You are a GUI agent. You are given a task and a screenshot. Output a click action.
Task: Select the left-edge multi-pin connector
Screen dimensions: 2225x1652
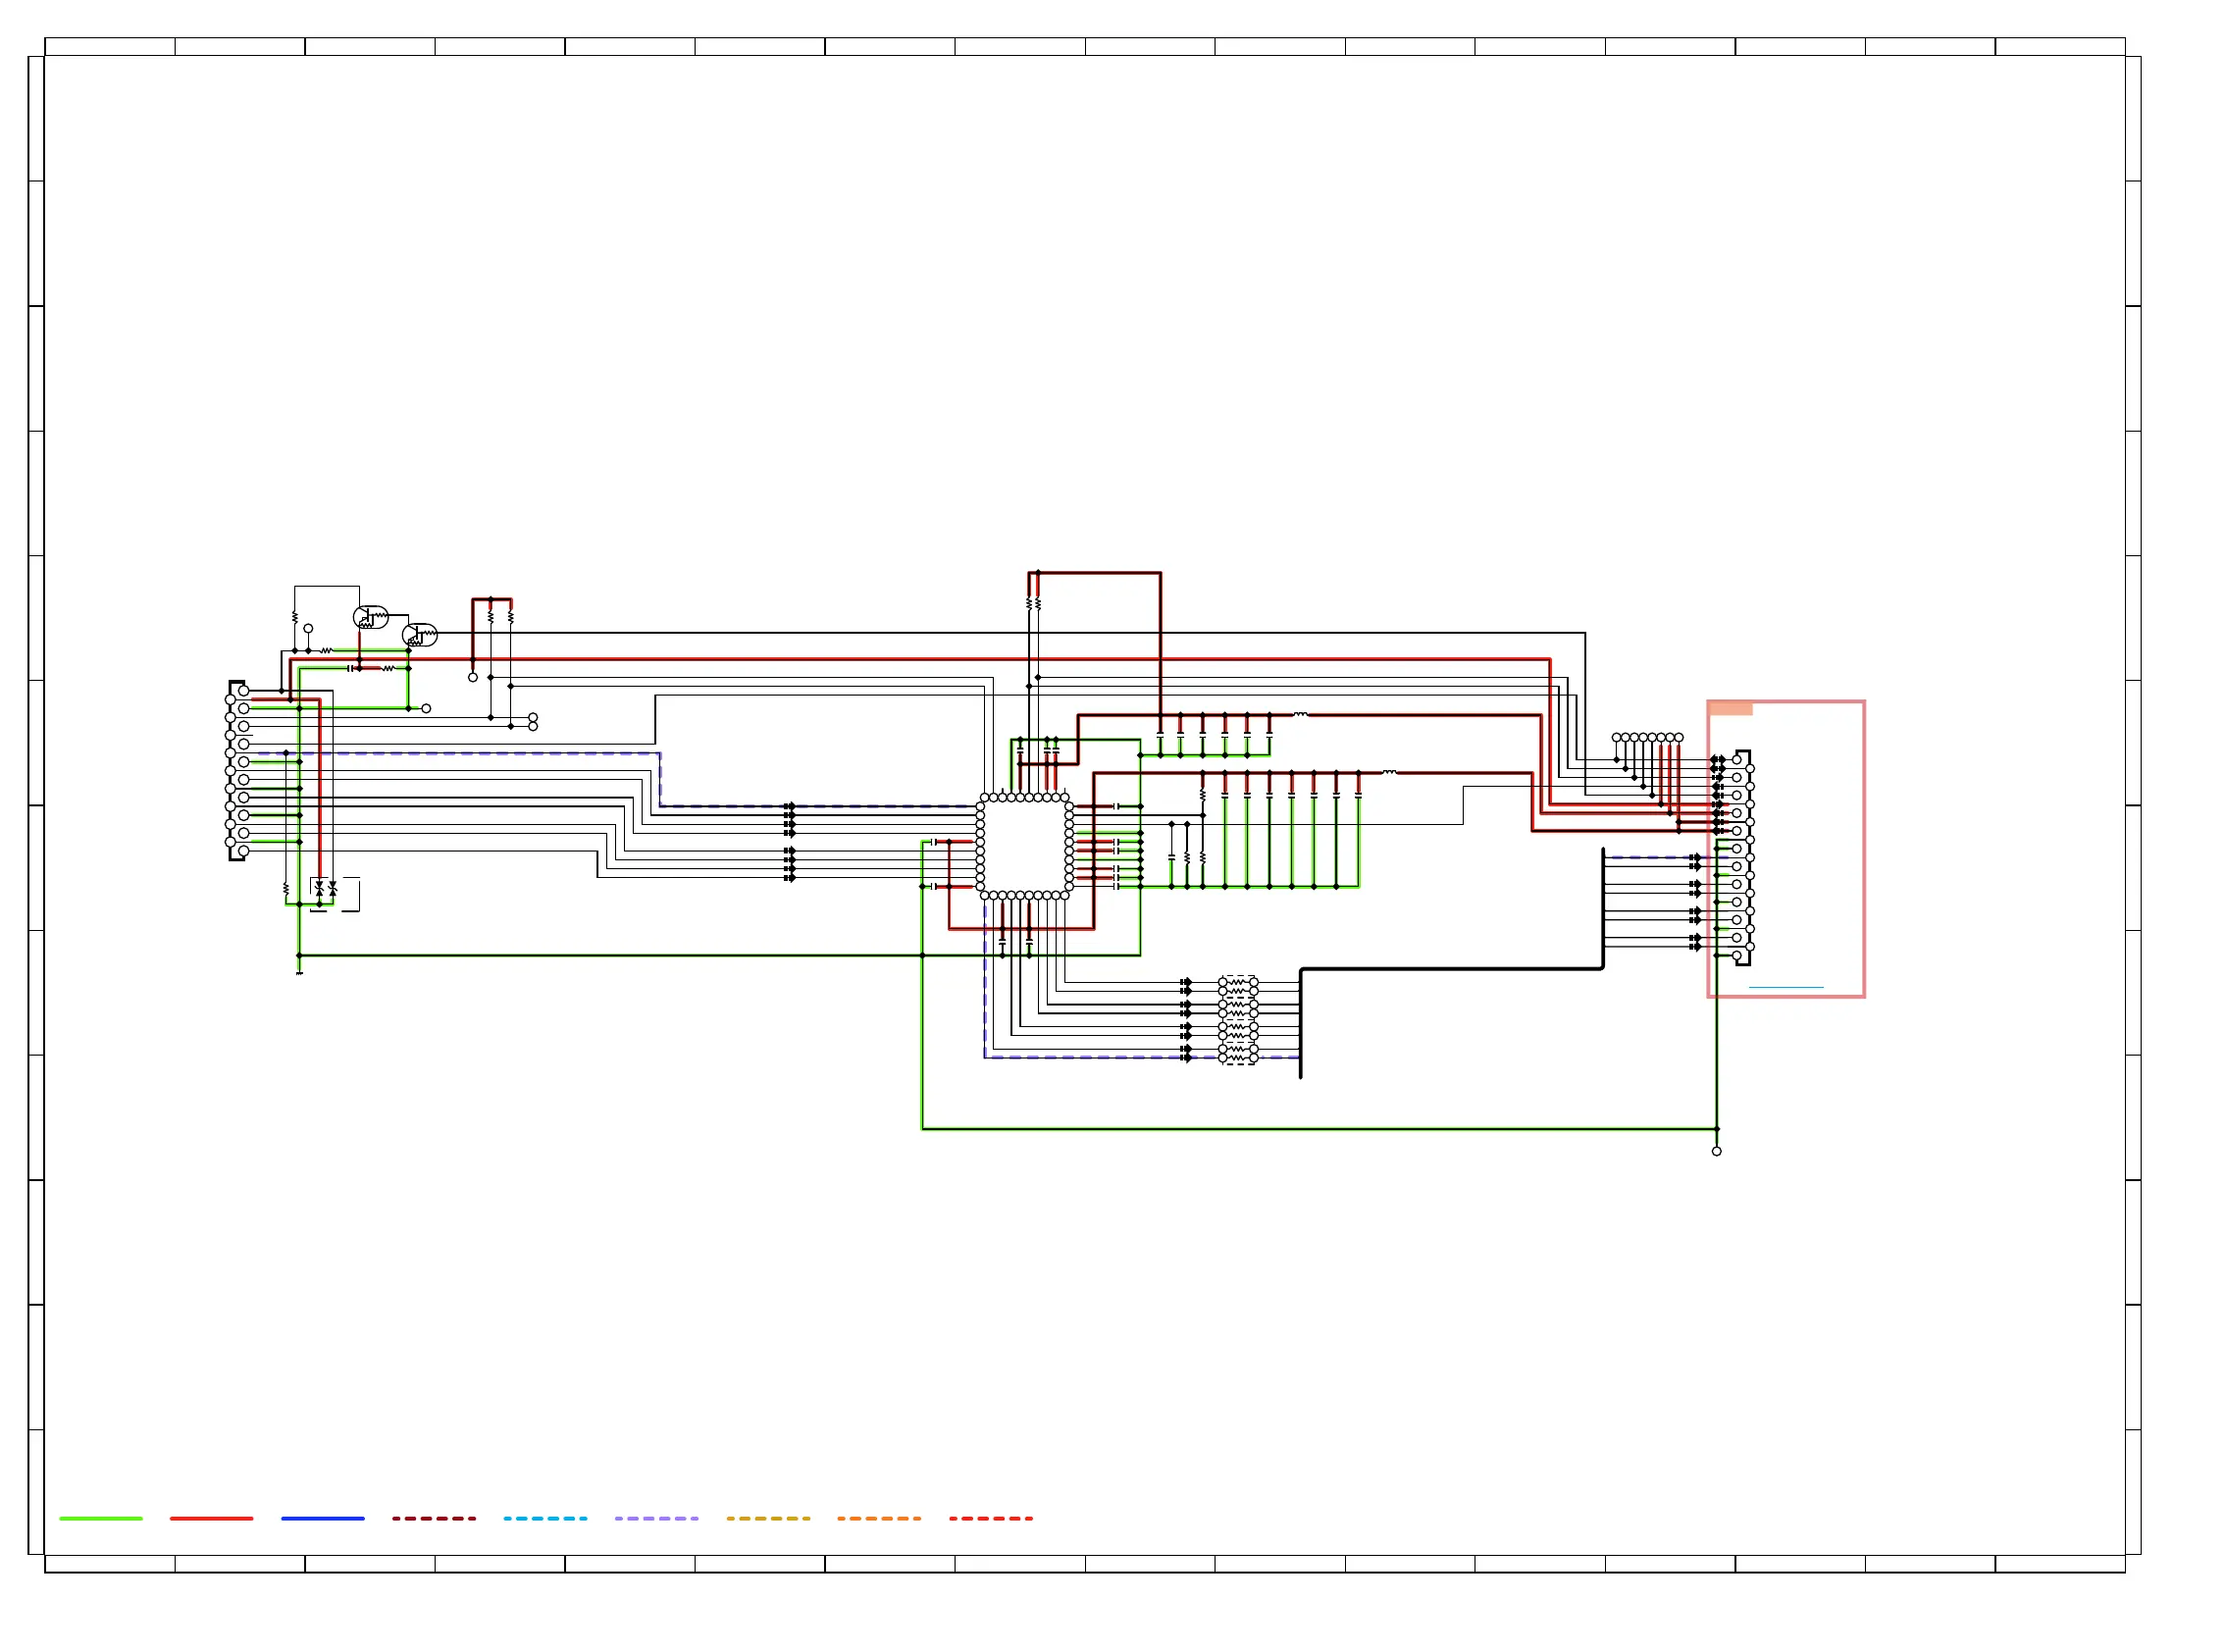[x=238, y=771]
